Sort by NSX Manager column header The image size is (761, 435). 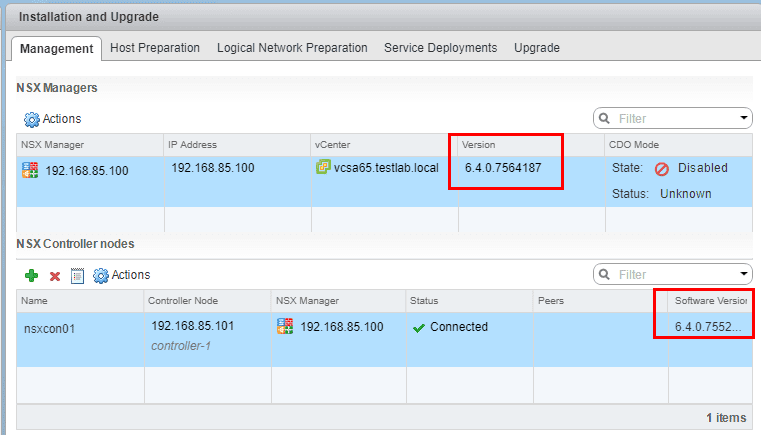90,145
